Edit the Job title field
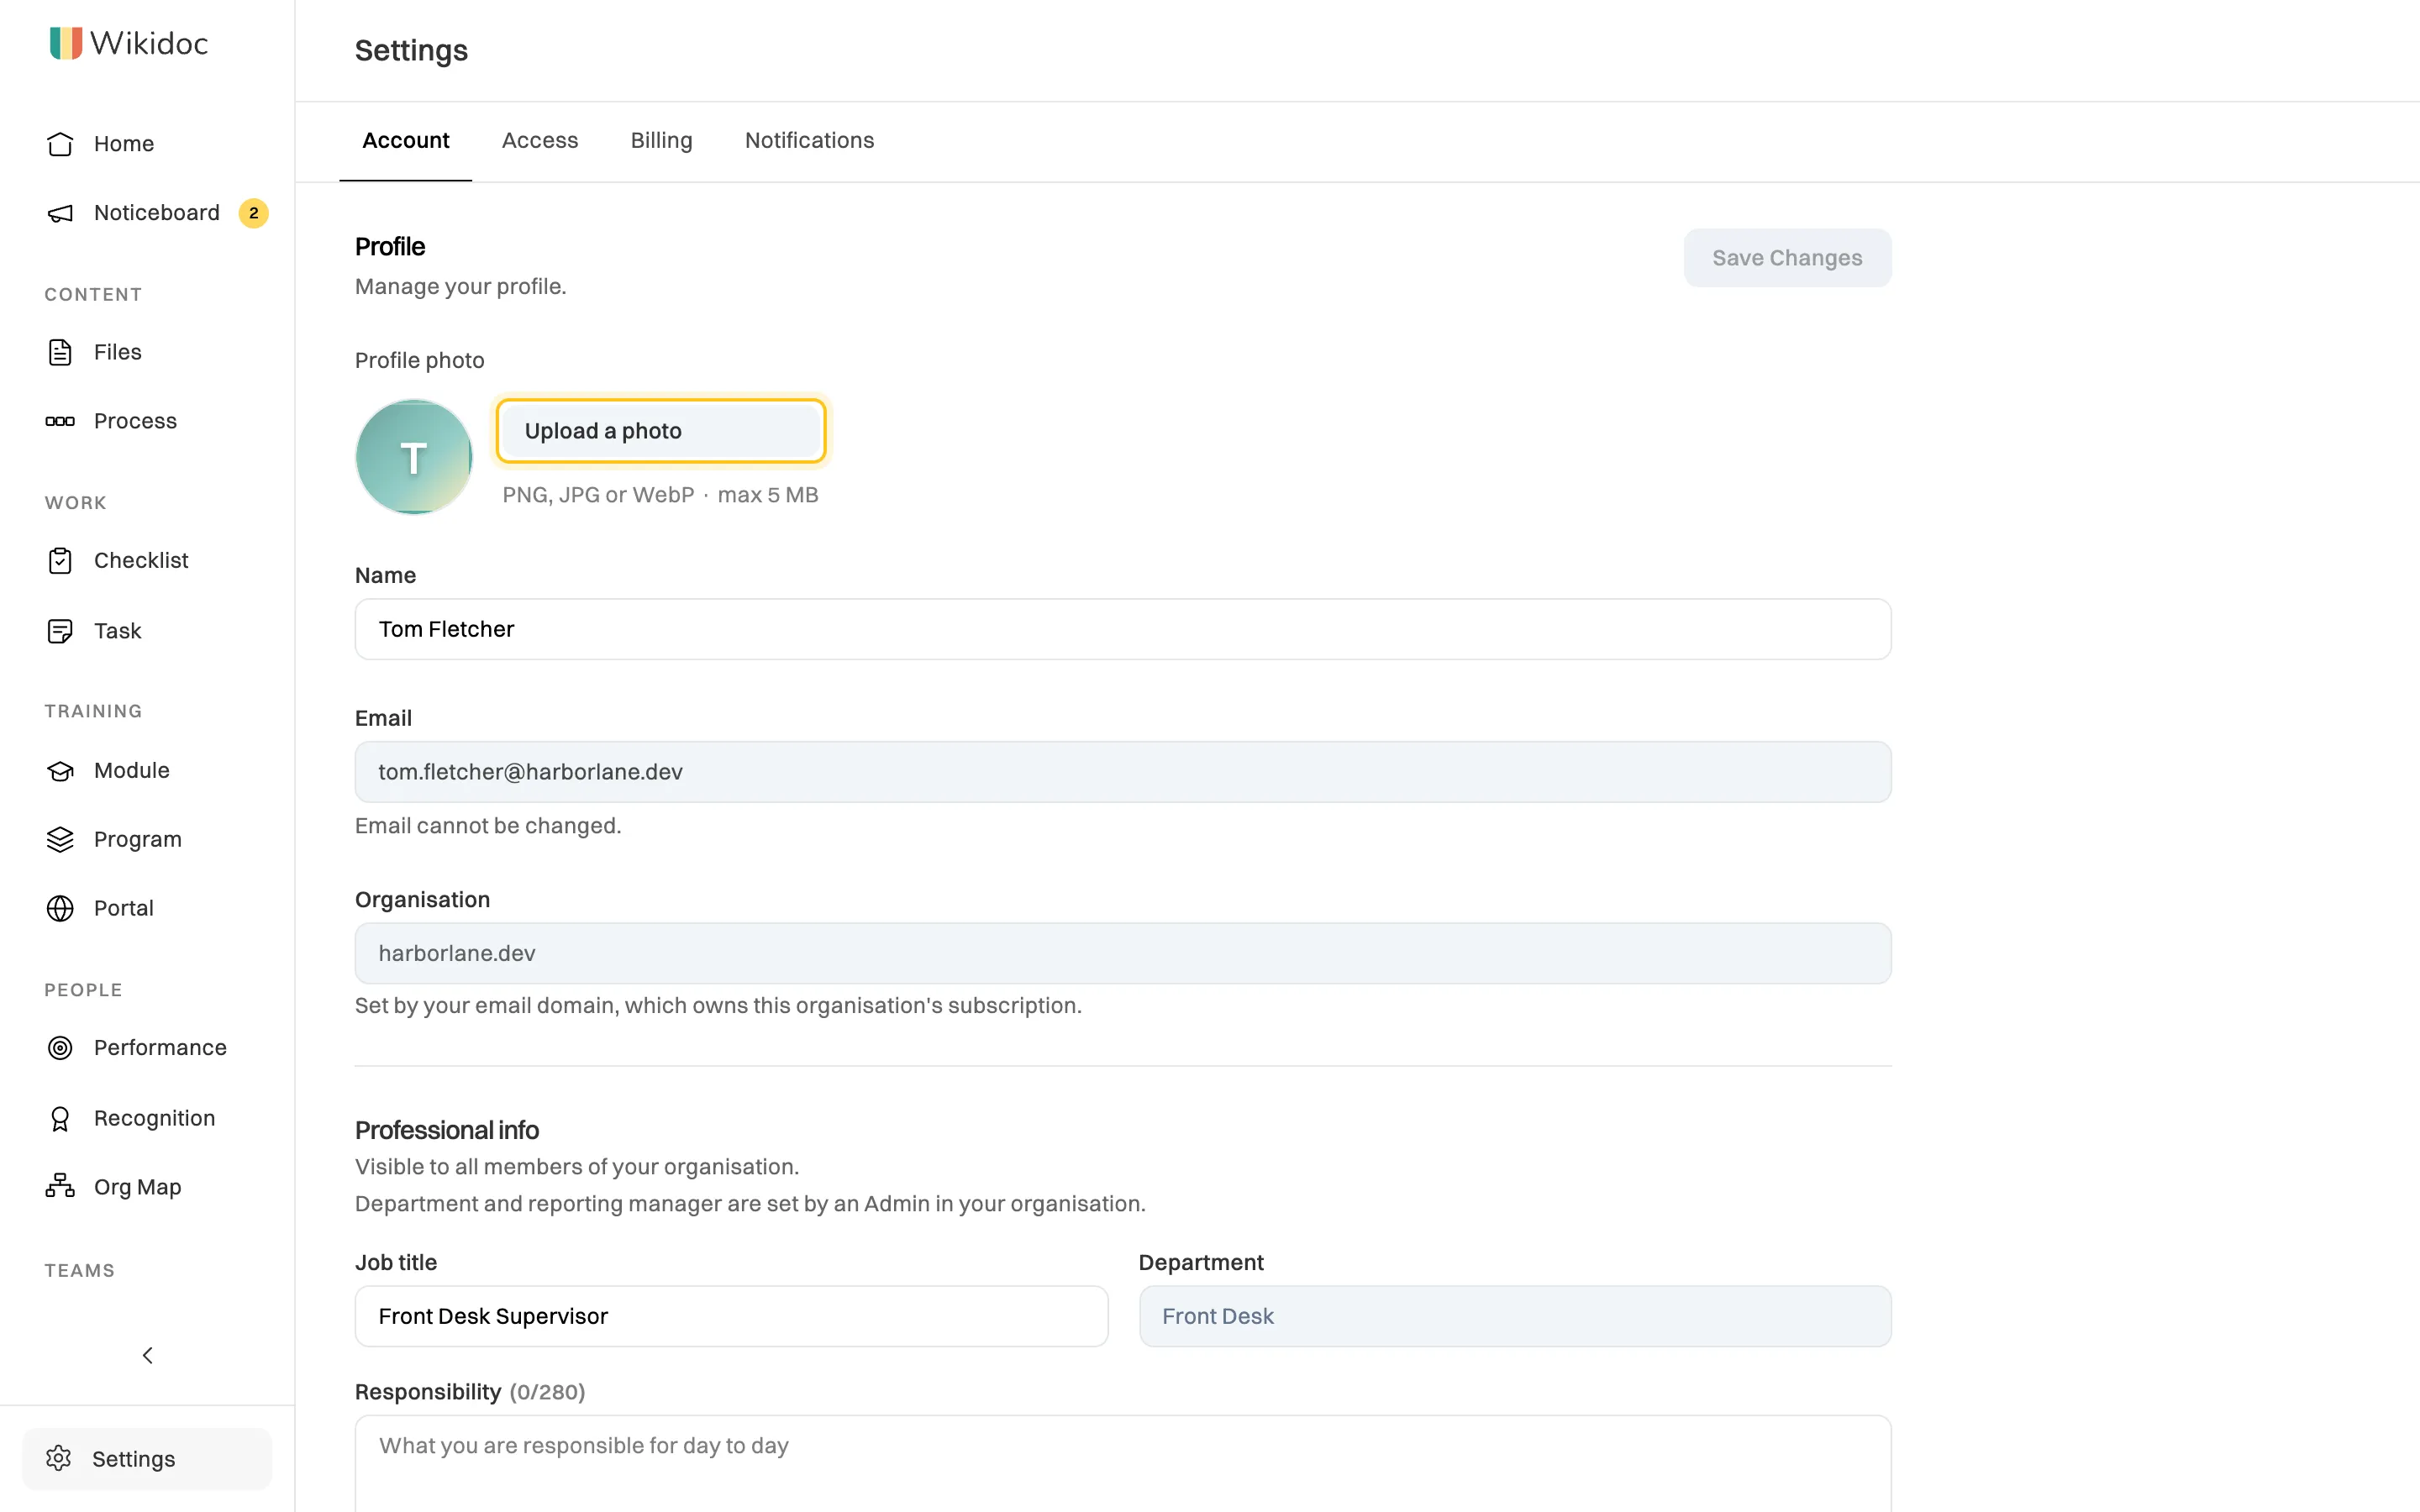Image resolution: width=2420 pixels, height=1512 pixels. pos(731,1316)
